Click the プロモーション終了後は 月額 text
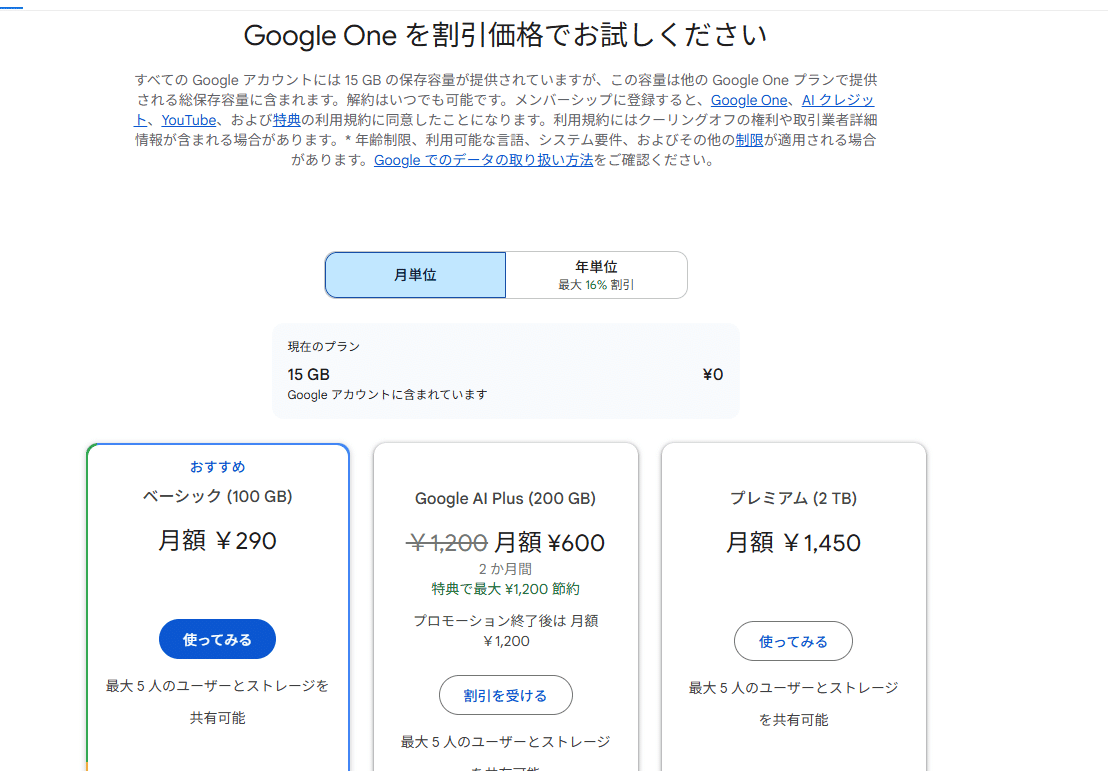The image size is (1108, 771). pyautogui.click(x=506, y=621)
